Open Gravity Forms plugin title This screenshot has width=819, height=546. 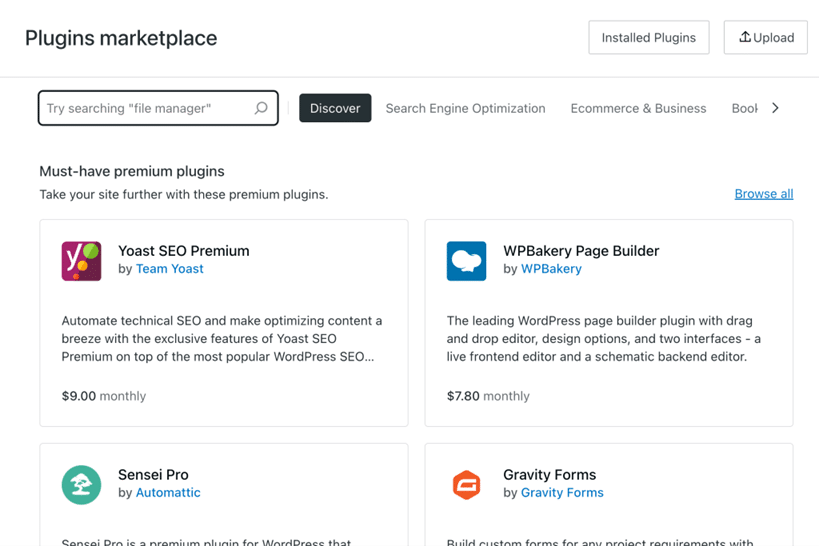[x=549, y=474]
